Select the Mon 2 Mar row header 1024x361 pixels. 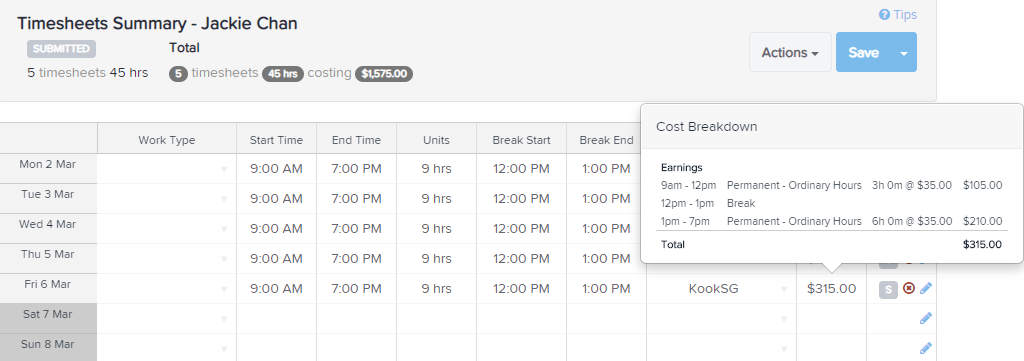48,168
